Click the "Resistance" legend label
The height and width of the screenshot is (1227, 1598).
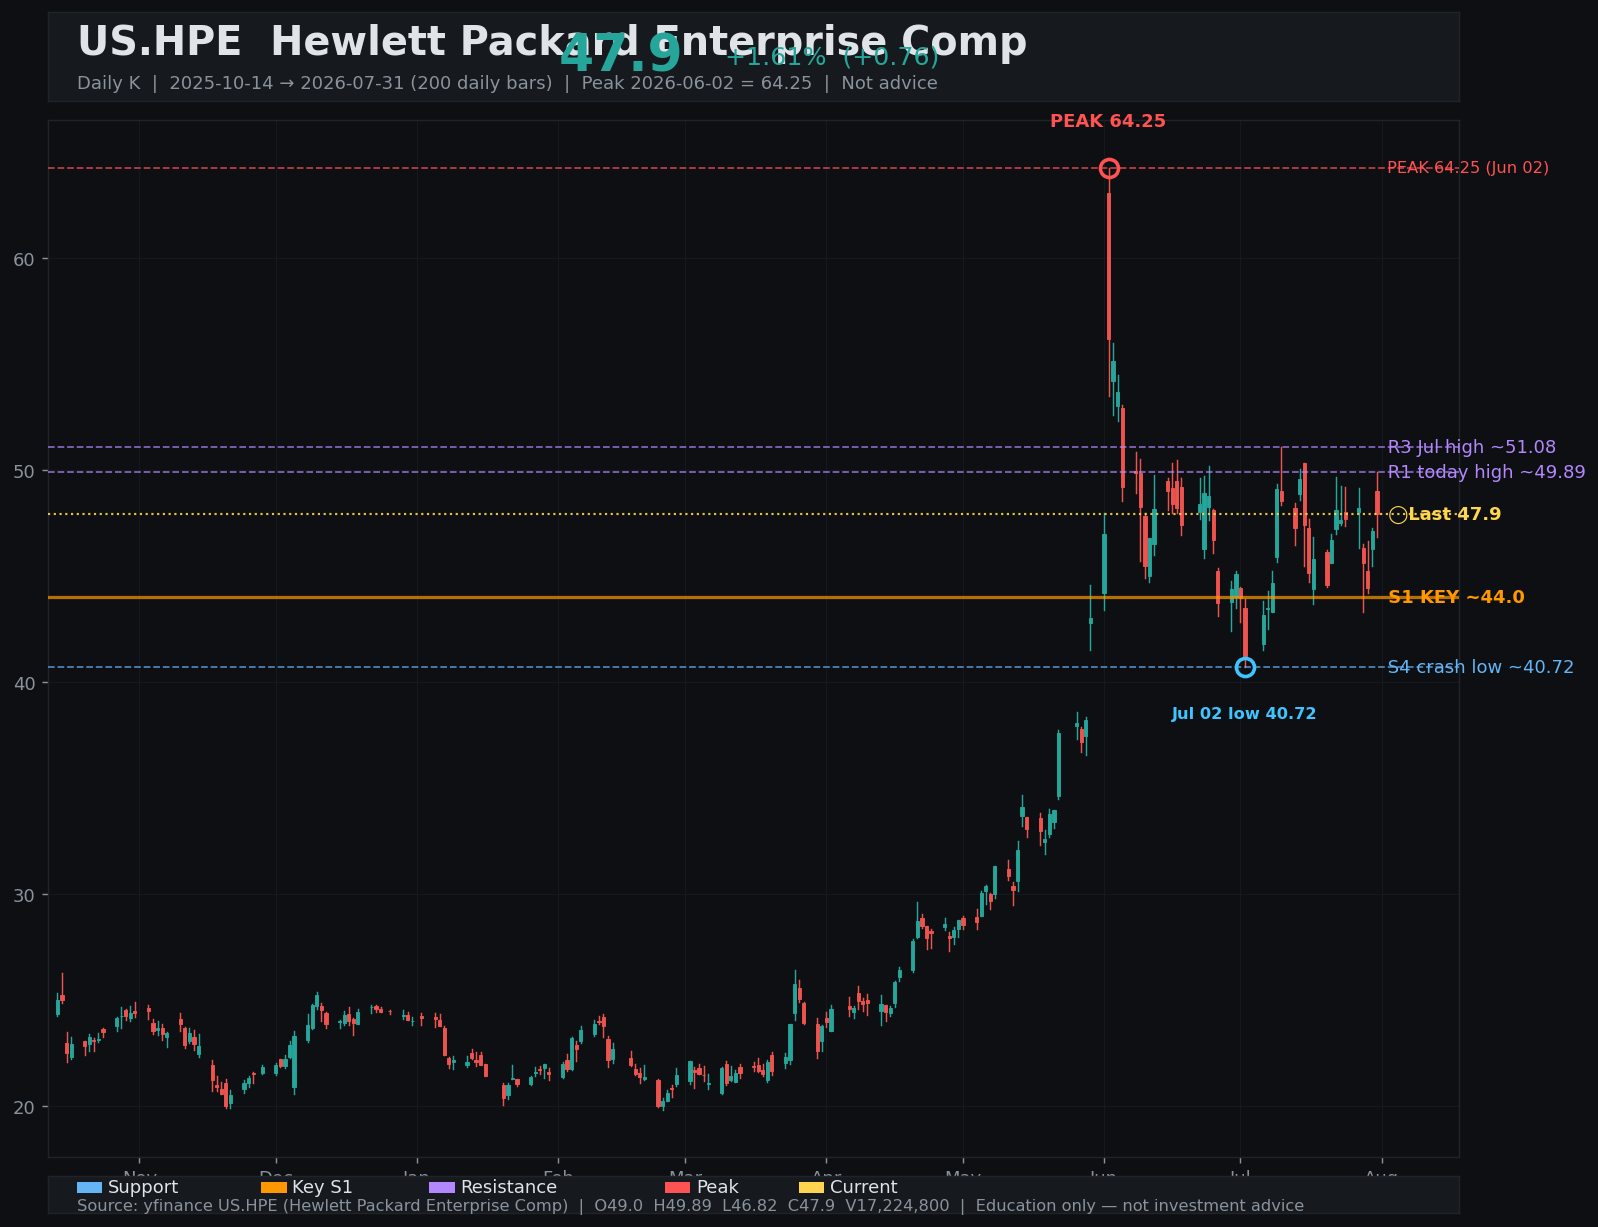pyautogui.click(x=509, y=1188)
